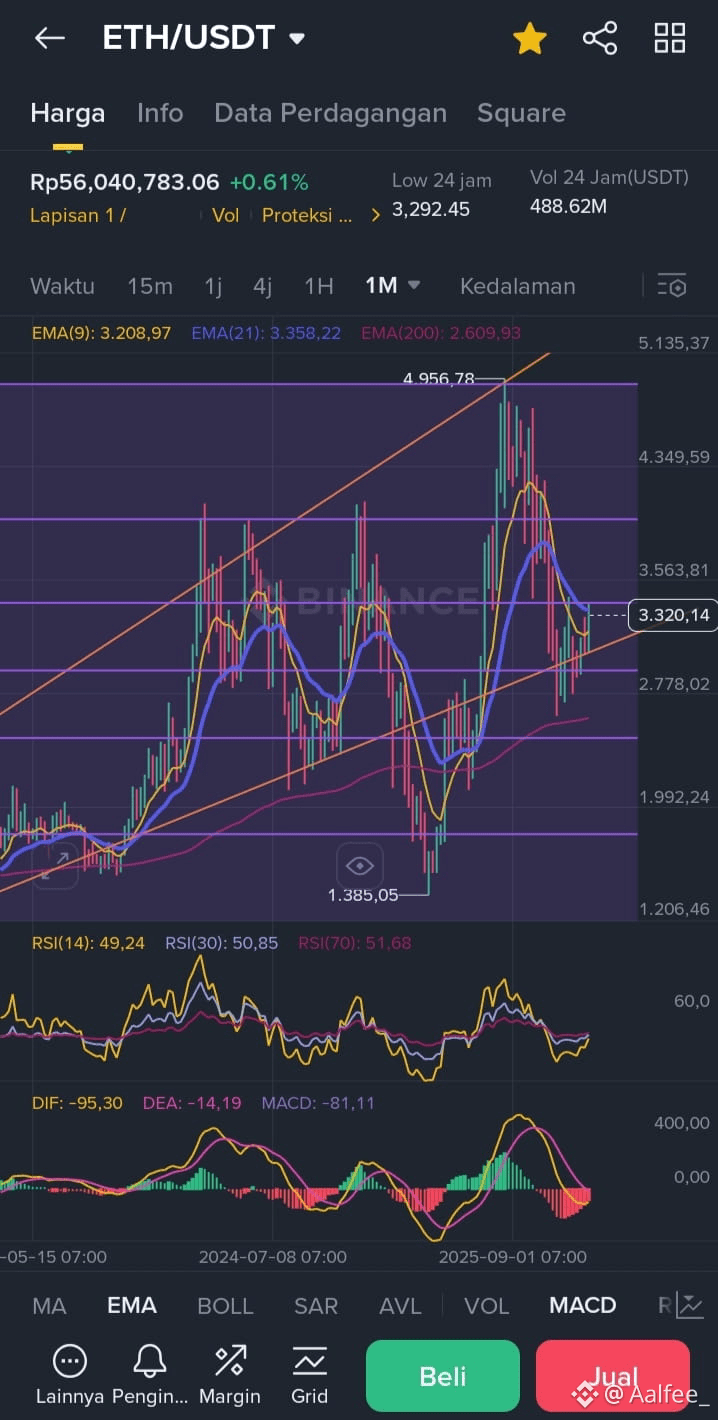Tap the Vol tag
The width and height of the screenshot is (718, 1420).
click(x=226, y=215)
